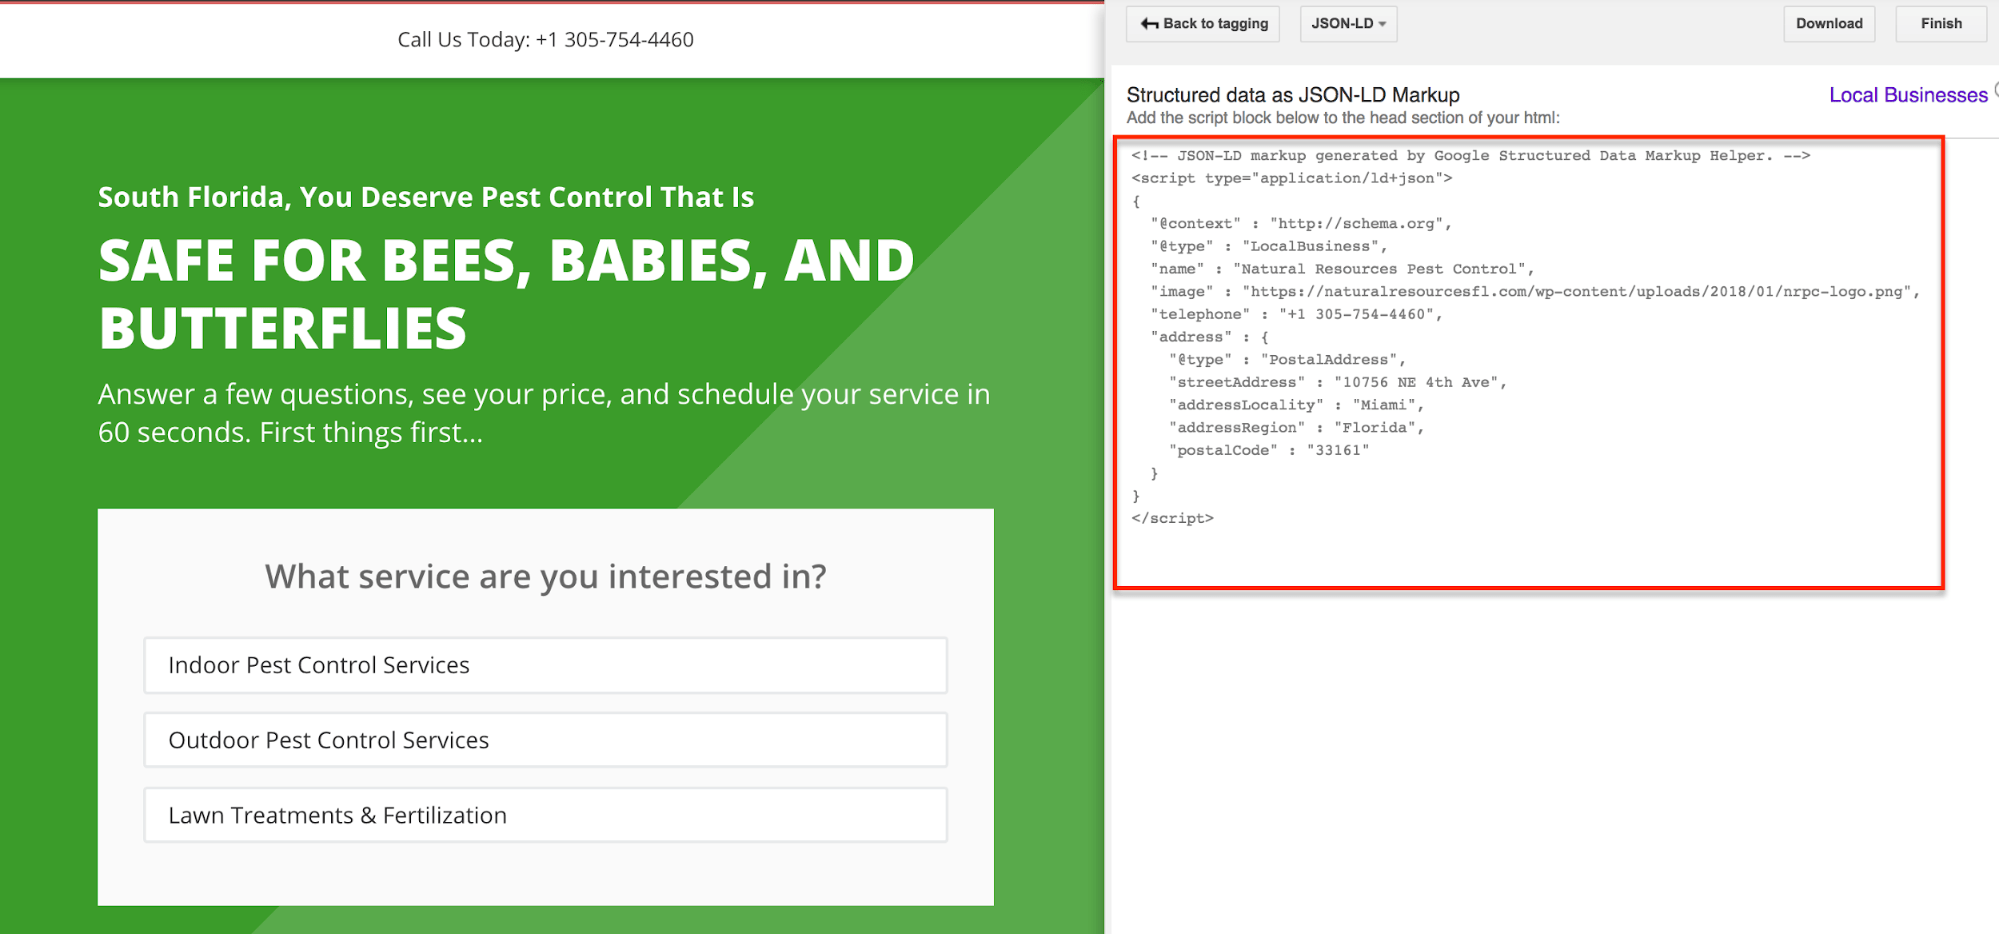Screen dimensions: 1999x934
Task: Click the "@type" : "PostalAddress" line
Action: 1287,360
